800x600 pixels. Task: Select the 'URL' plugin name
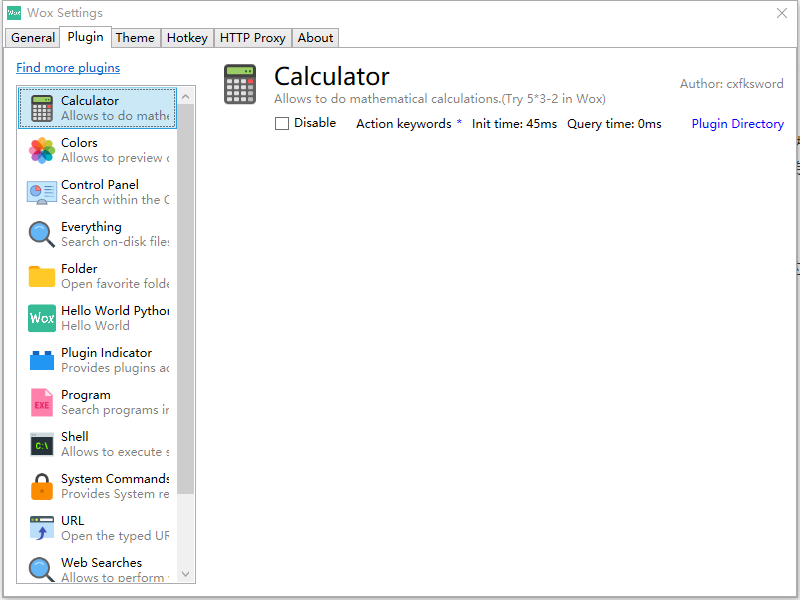click(72, 521)
